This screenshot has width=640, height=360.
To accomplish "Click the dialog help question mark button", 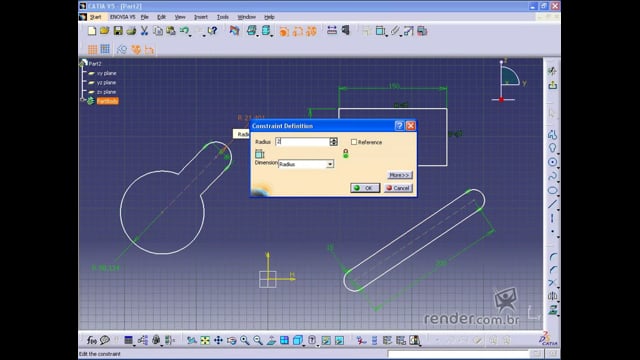I will (x=400, y=126).
